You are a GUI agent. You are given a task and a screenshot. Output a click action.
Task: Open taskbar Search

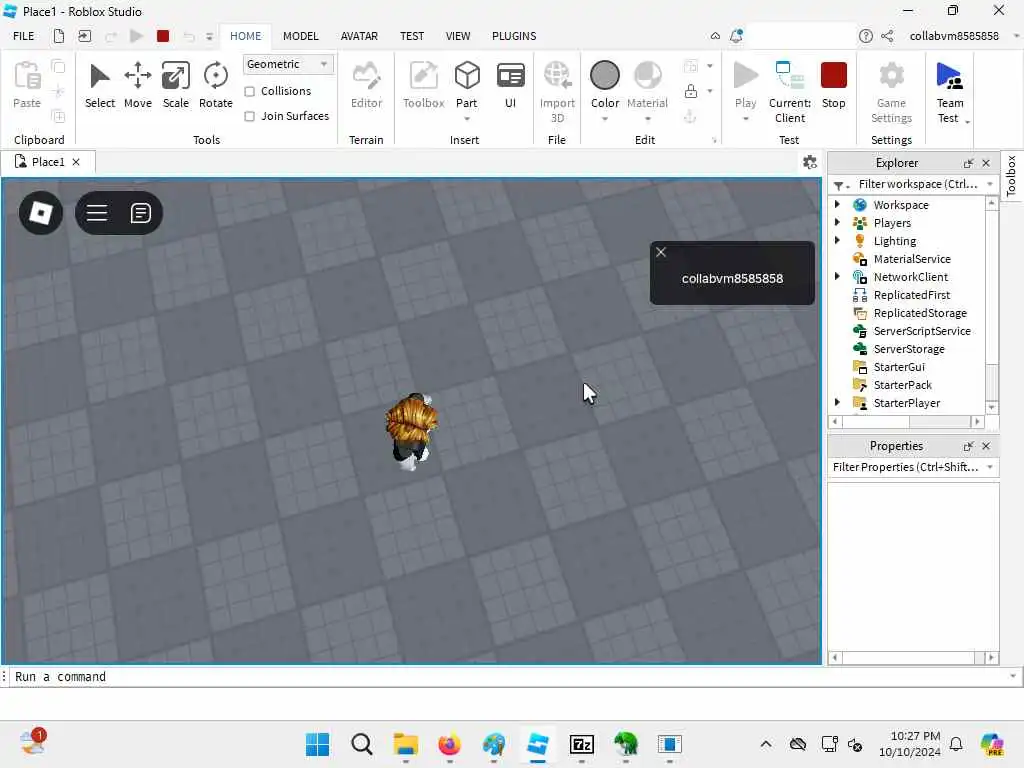(361, 744)
